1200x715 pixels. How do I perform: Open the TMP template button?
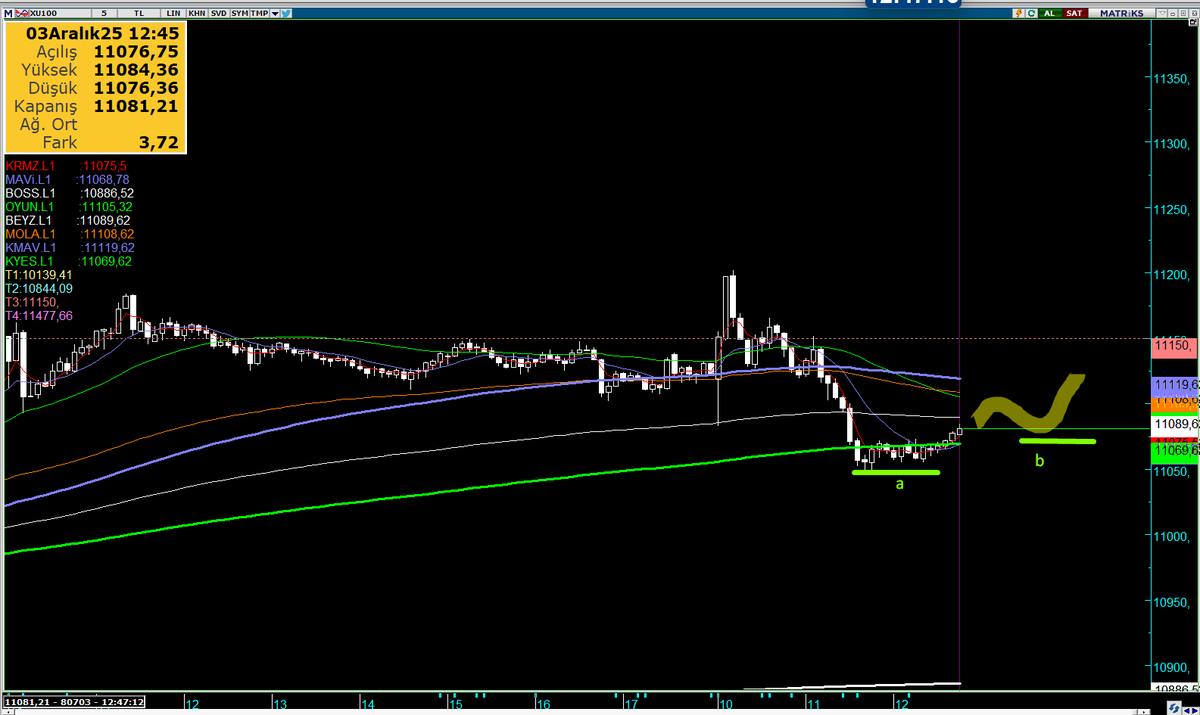259,13
